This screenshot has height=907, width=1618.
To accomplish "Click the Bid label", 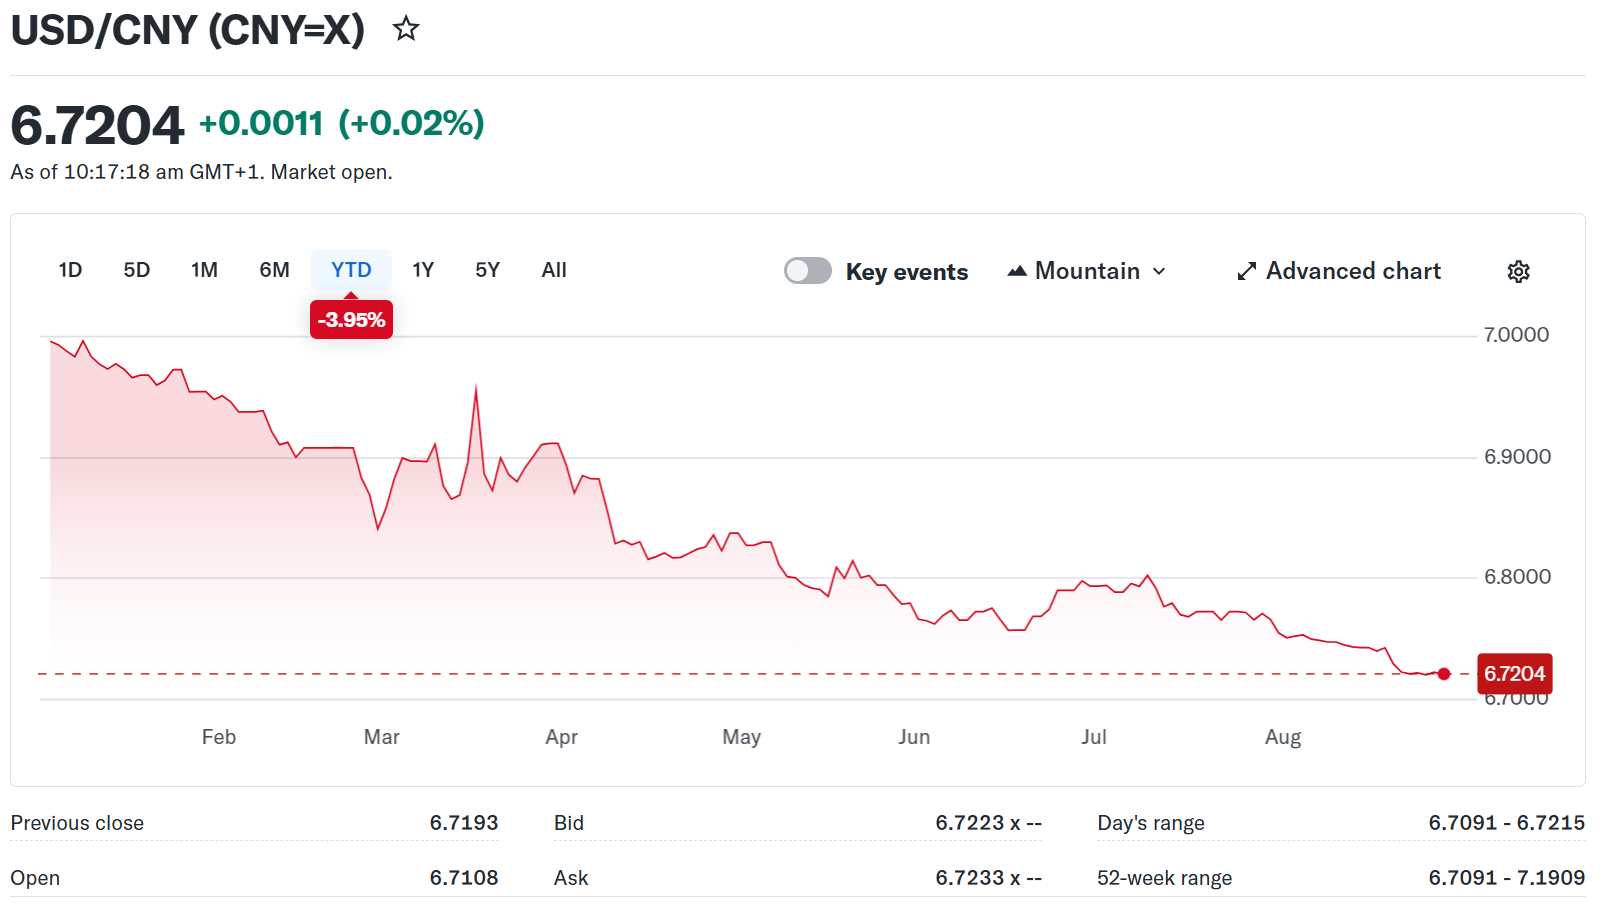I will [569, 823].
